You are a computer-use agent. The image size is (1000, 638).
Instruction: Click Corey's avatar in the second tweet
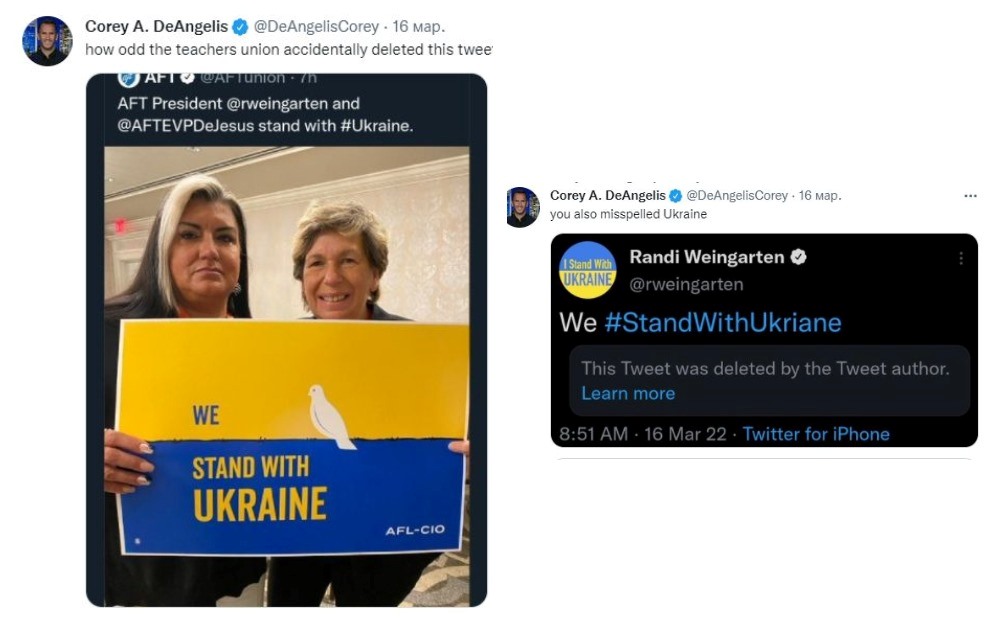(x=522, y=207)
